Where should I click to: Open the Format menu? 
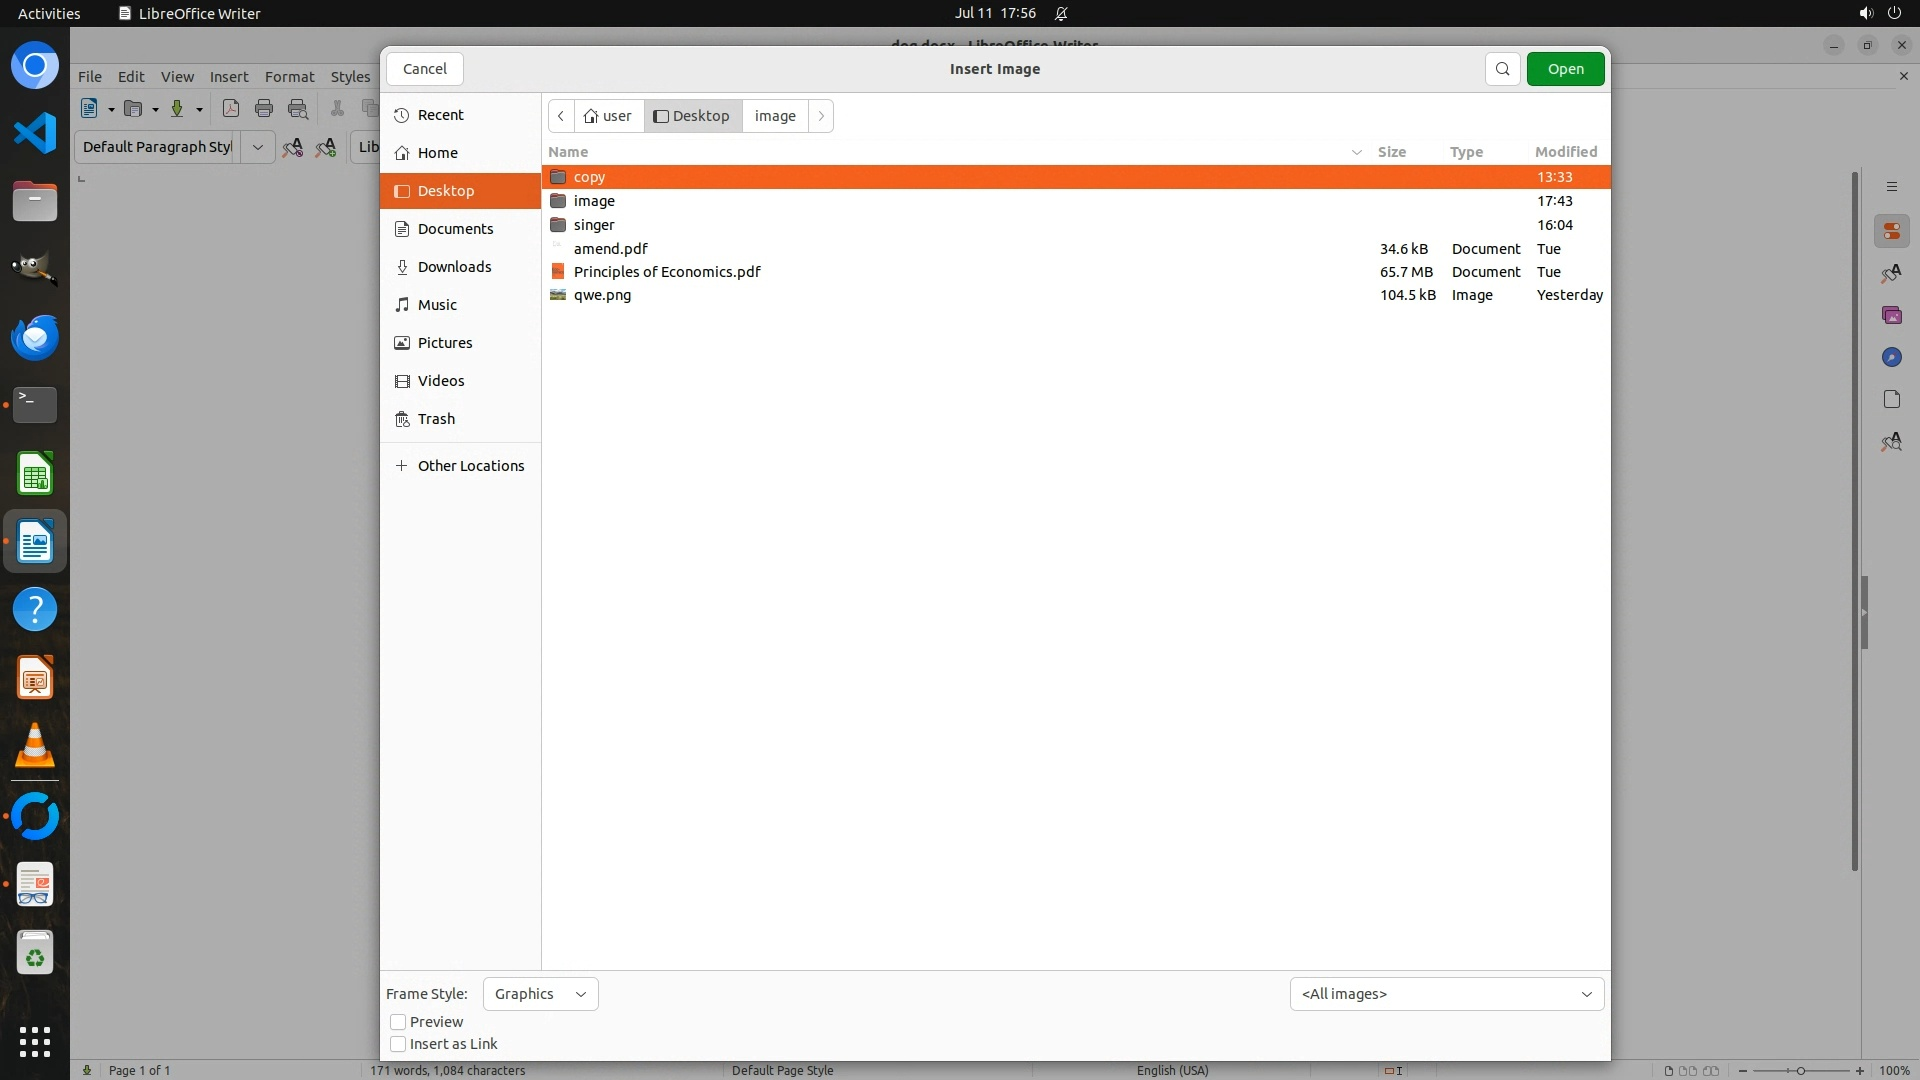click(x=289, y=77)
